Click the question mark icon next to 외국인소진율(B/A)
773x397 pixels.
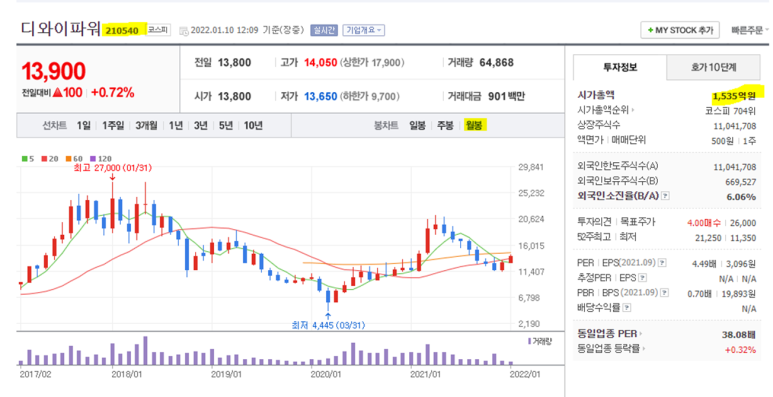[666, 196]
